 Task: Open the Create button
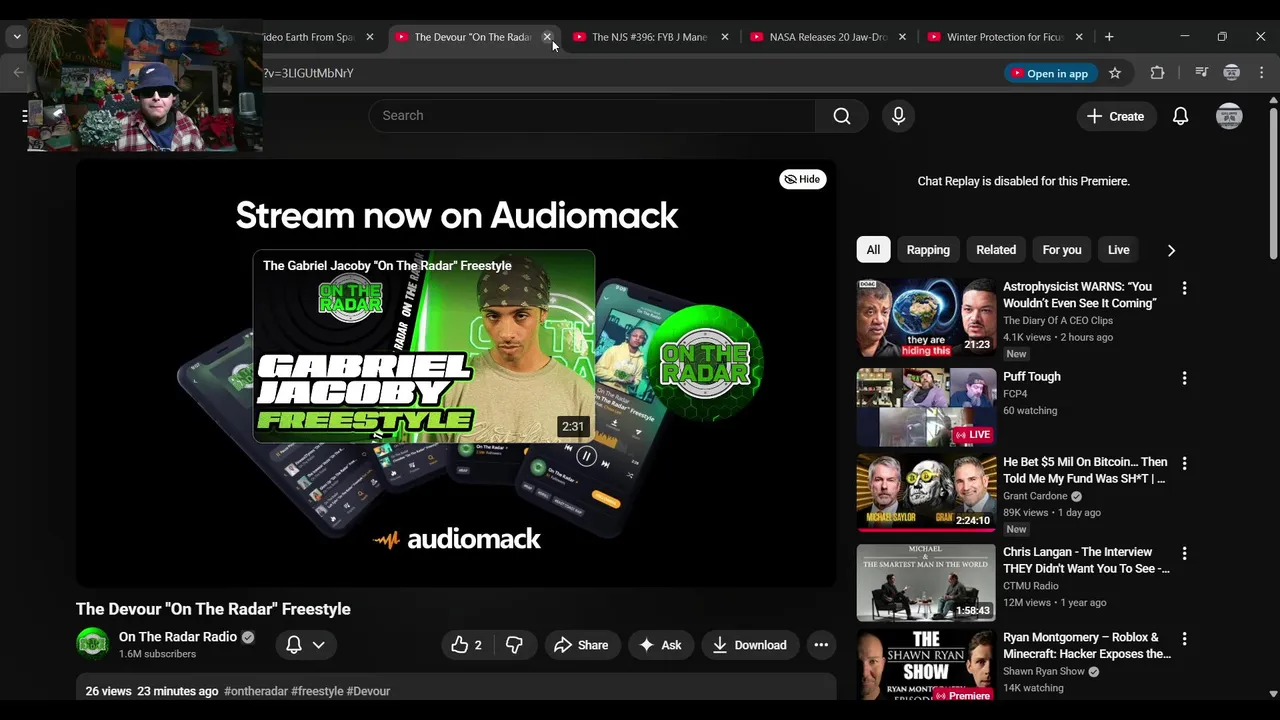(x=1116, y=116)
